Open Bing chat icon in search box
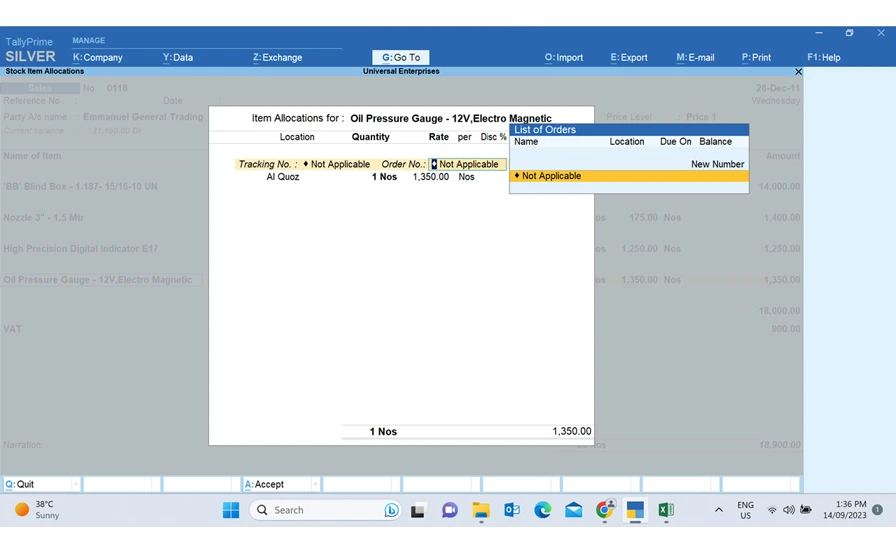This screenshot has width=896, height=552. pyautogui.click(x=391, y=510)
